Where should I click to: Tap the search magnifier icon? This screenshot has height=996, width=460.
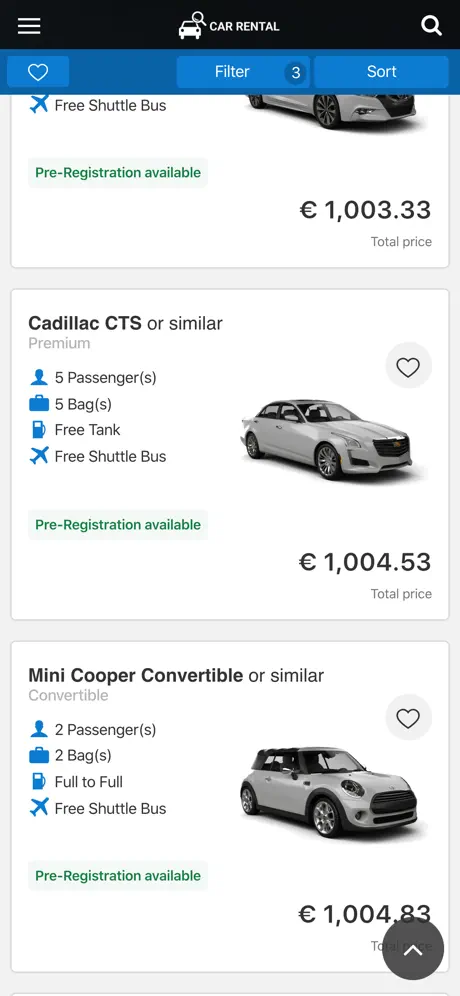431,26
